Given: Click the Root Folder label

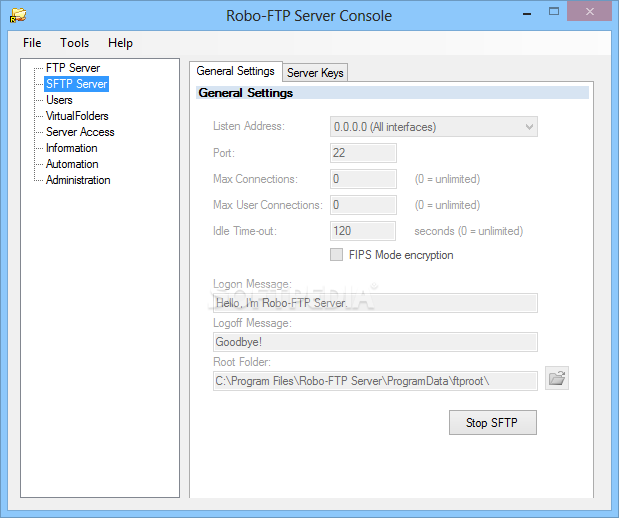Looking at the screenshot, I should point(242,362).
